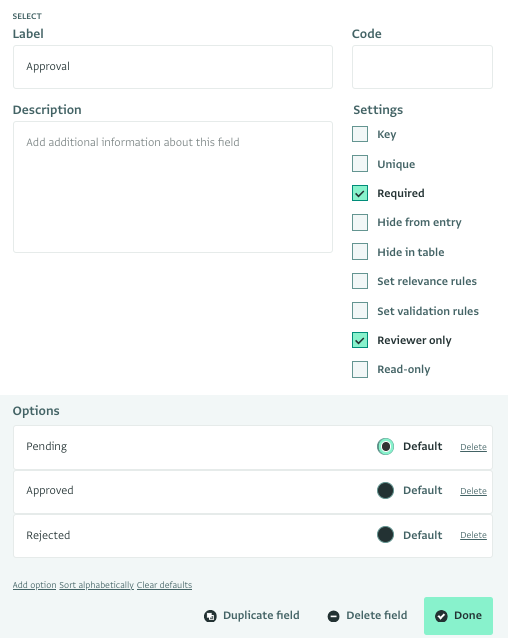This screenshot has height=638, width=508.
Task: Click Add option link
Action: coord(35,585)
